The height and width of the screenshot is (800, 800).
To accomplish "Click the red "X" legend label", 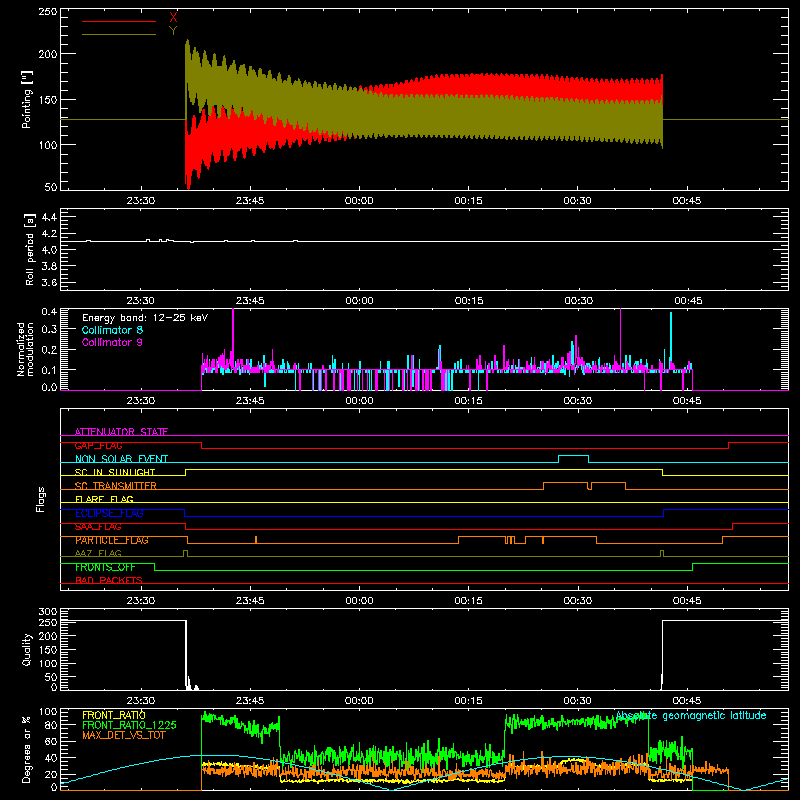I will click(173, 18).
